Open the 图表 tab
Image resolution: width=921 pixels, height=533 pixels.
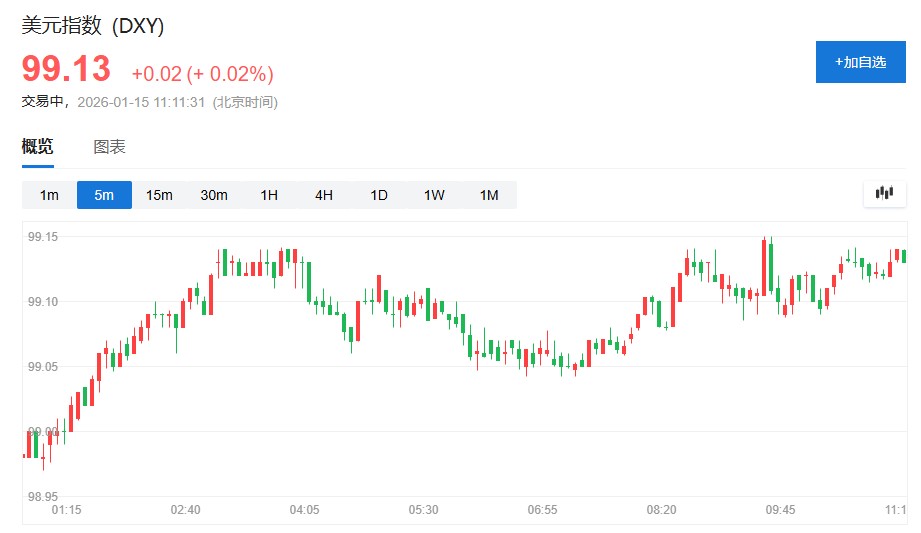(109, 147)
